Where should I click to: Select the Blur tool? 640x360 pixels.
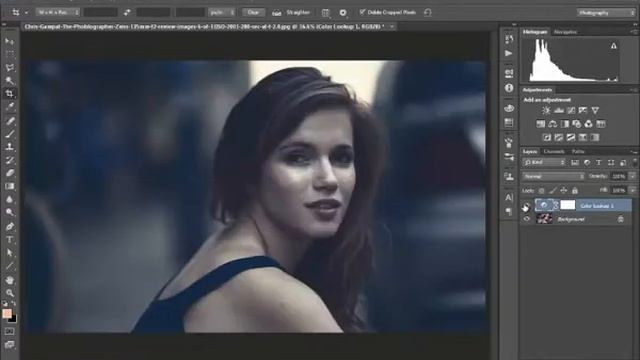tap(9, 199)
